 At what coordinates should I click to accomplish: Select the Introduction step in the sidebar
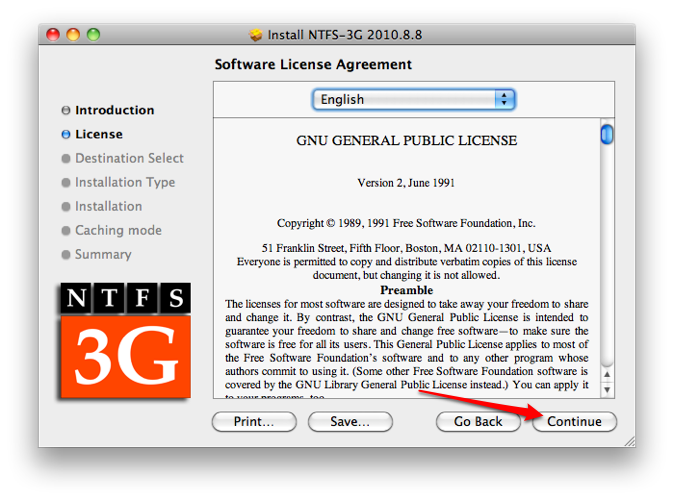point(114,110)
